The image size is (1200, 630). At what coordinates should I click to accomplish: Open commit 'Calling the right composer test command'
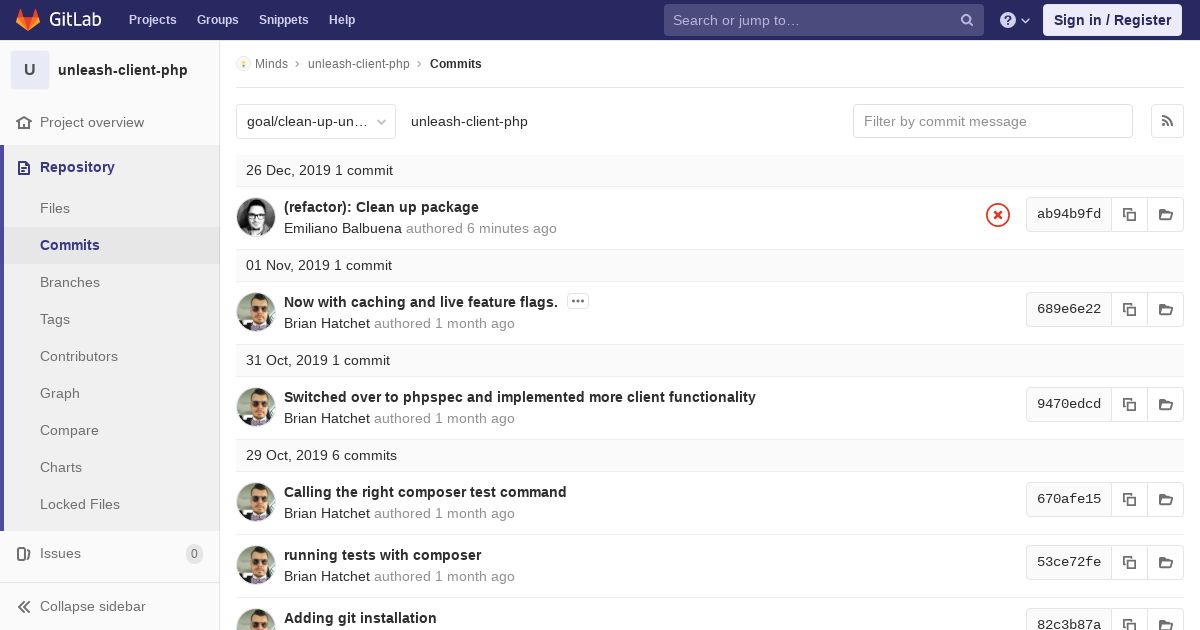[425, 492]
